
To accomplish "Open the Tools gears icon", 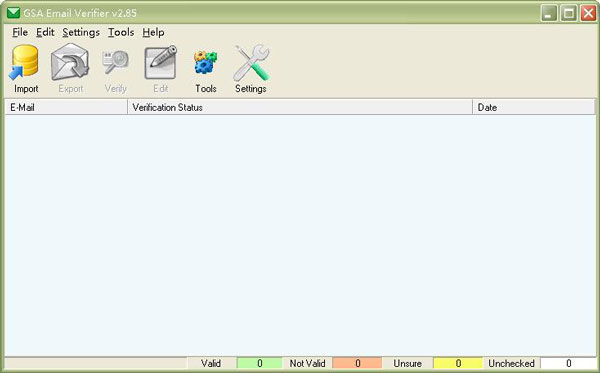I will [205, 62].
